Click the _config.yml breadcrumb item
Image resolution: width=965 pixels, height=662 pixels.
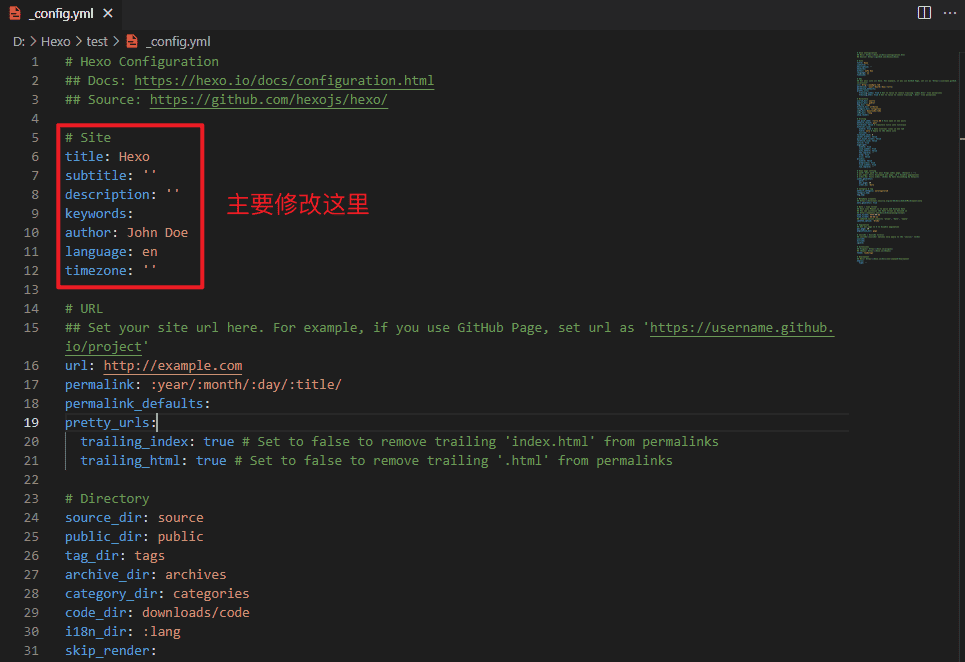tap(178, 41)
